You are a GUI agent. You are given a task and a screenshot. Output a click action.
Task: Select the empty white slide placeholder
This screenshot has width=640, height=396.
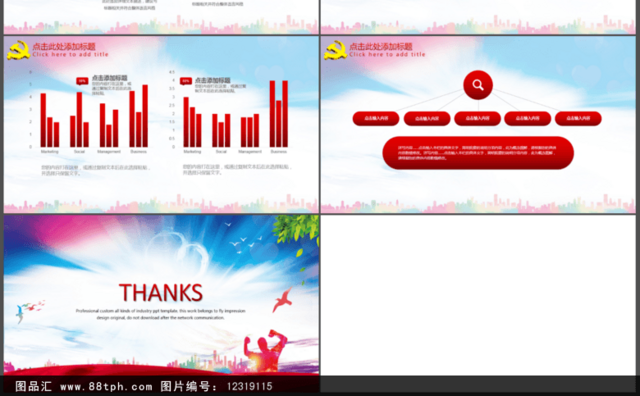coord(478,295)
